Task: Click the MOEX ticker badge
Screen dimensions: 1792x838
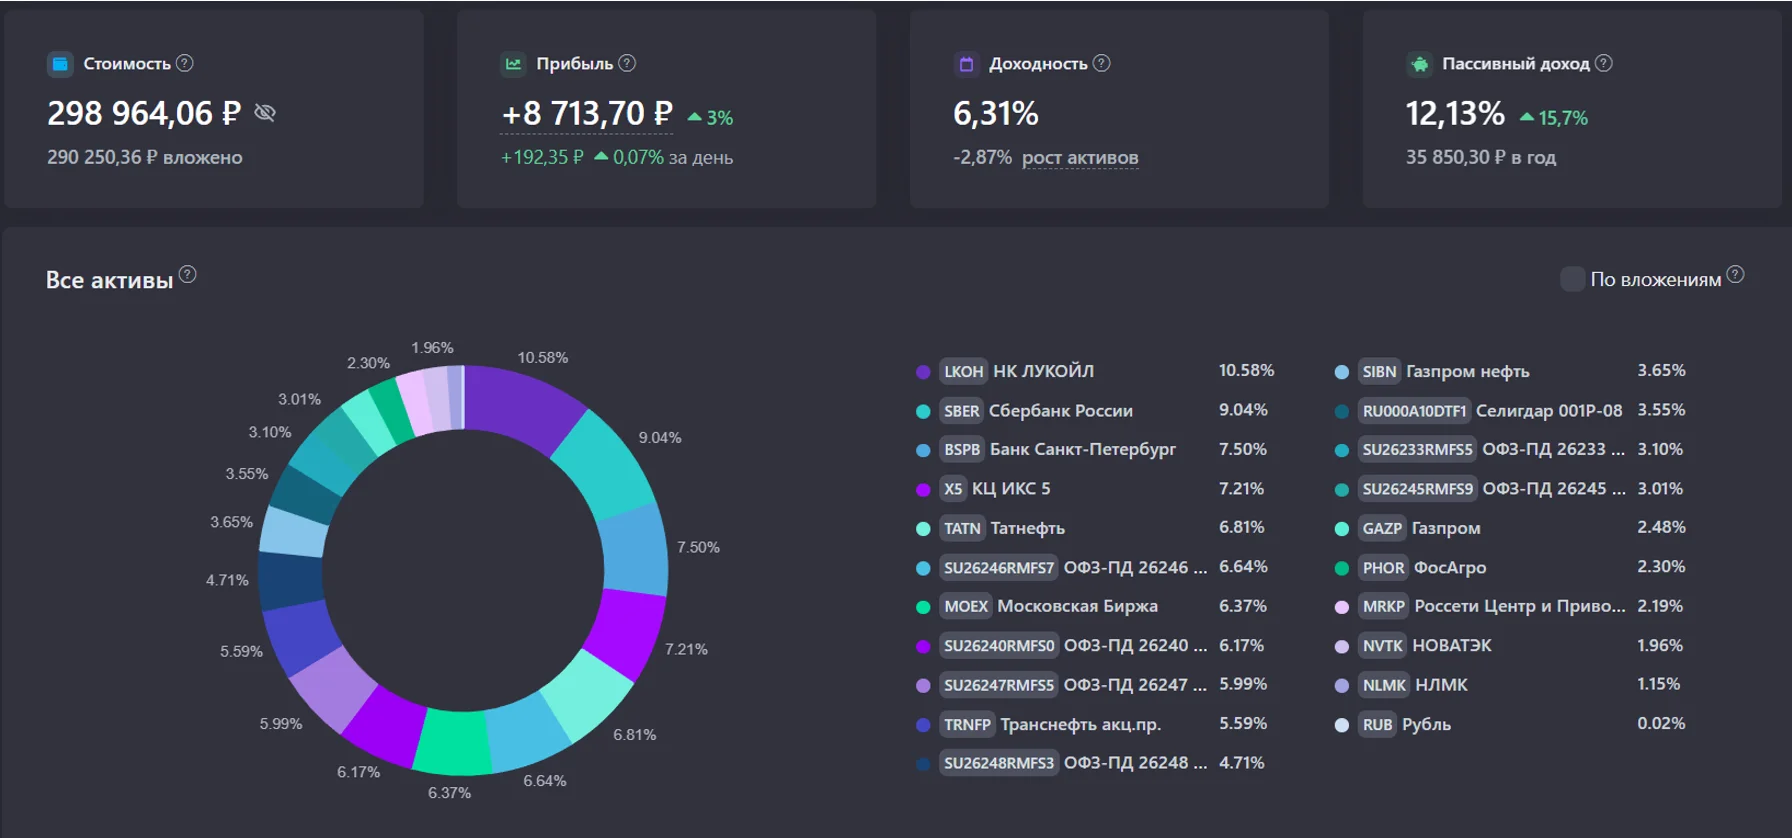Action: 966,607
